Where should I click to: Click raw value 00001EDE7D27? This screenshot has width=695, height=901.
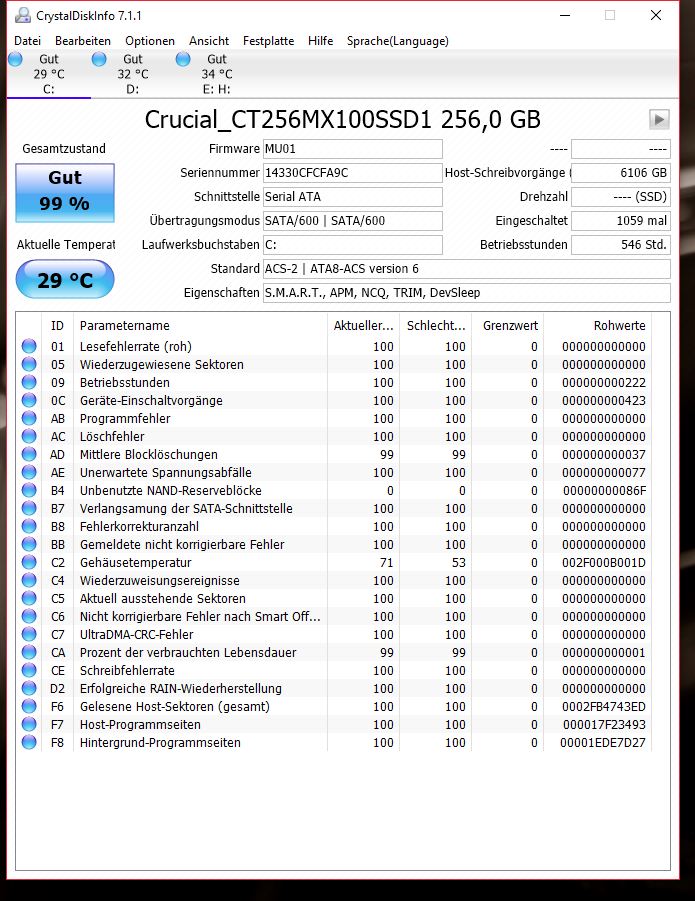[x=603, y=742]
